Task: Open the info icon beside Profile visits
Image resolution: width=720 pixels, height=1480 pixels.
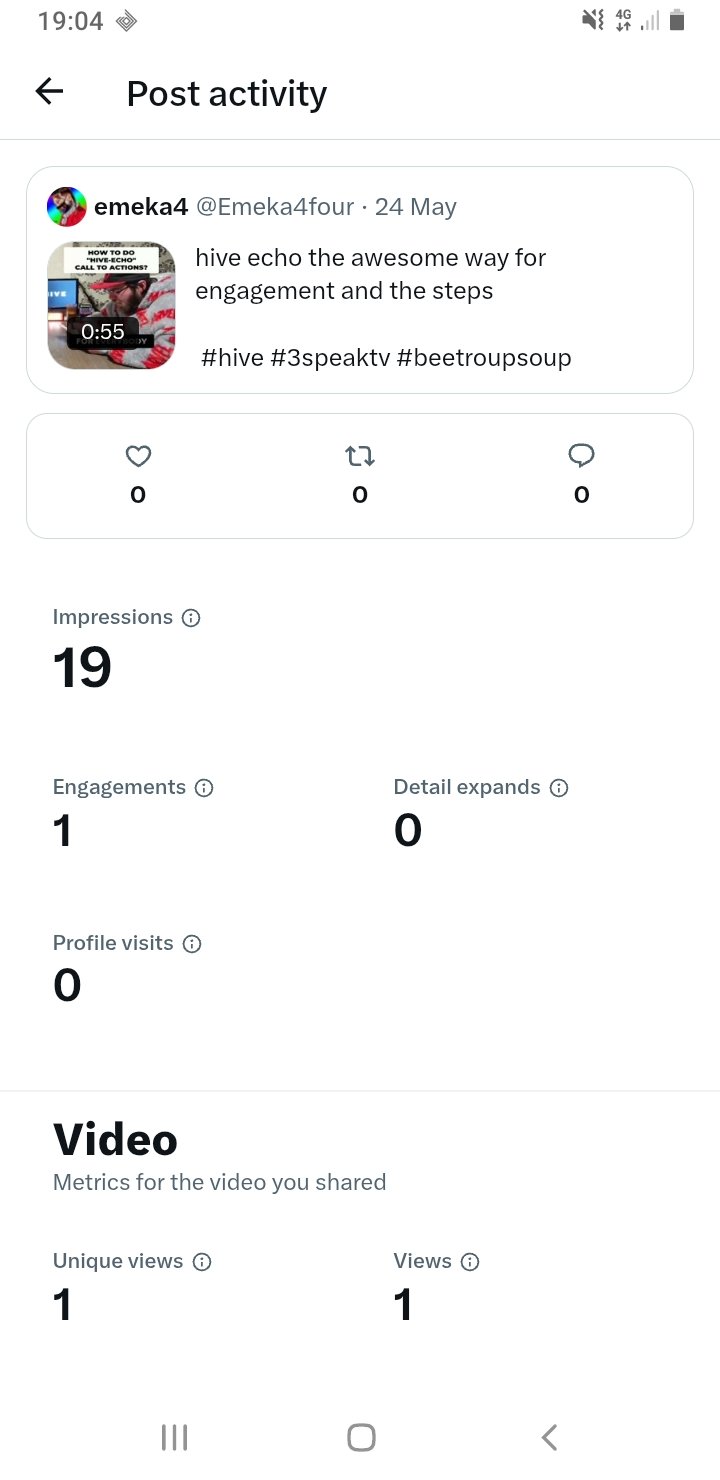Action: [192, 944]
